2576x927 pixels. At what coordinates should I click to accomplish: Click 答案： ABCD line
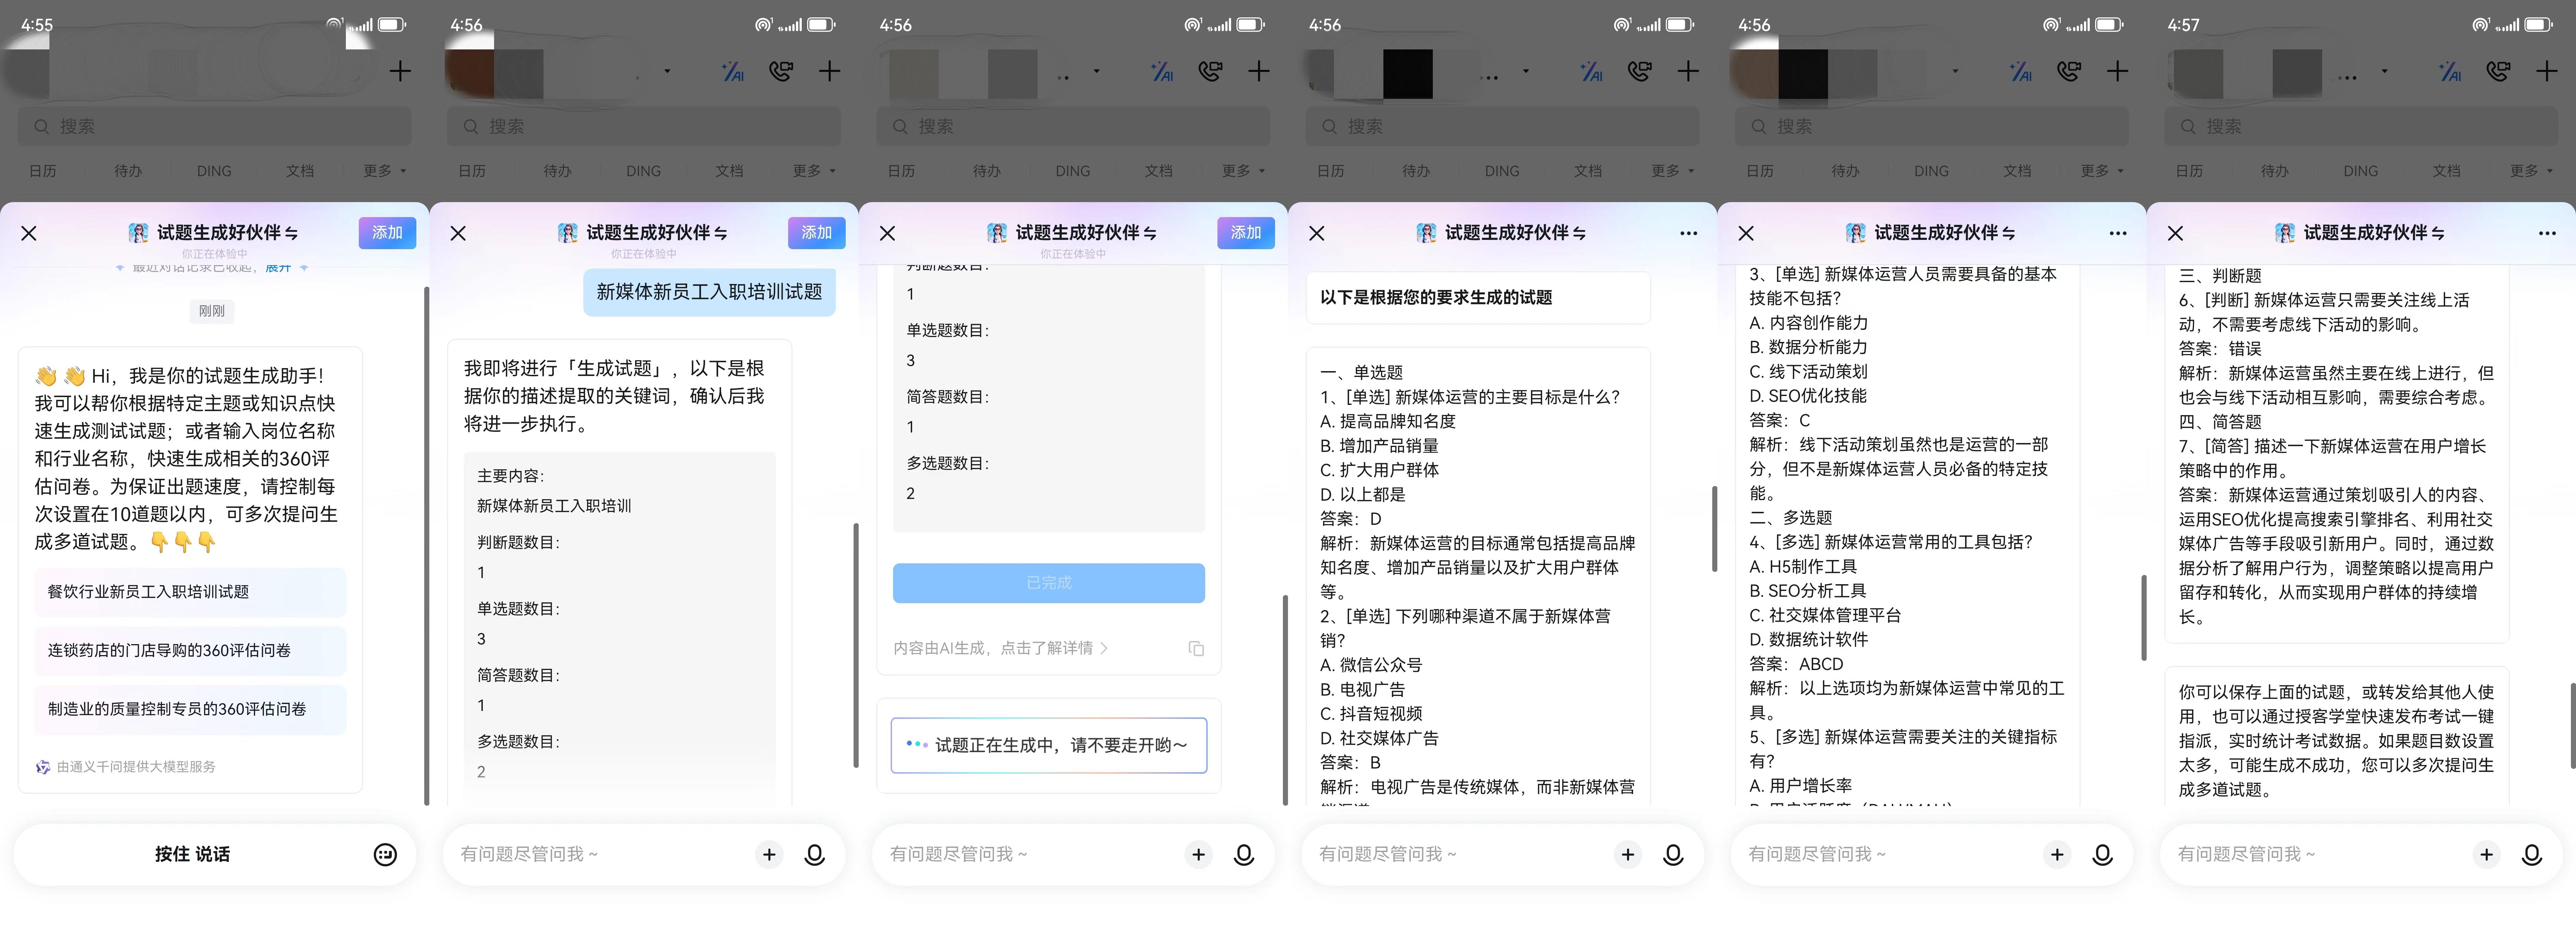click(x=1796, y=664)
